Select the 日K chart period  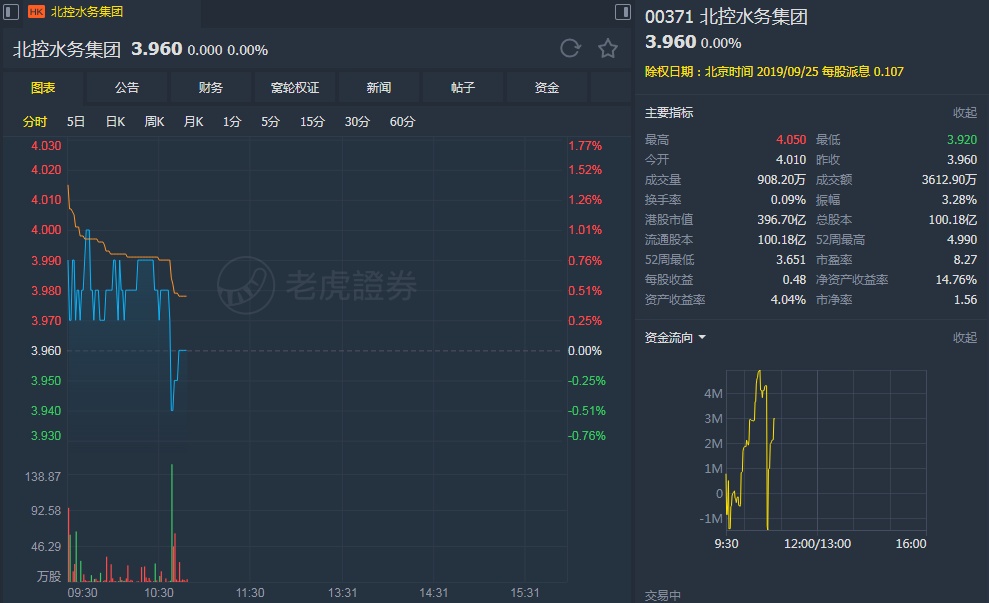point(115,122)
